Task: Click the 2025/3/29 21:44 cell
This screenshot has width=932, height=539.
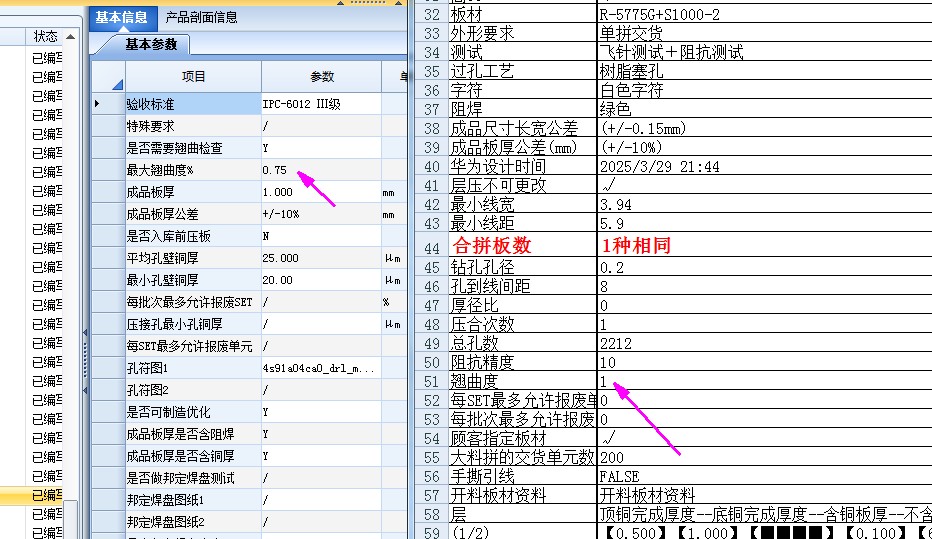Action: coord(764,166)
